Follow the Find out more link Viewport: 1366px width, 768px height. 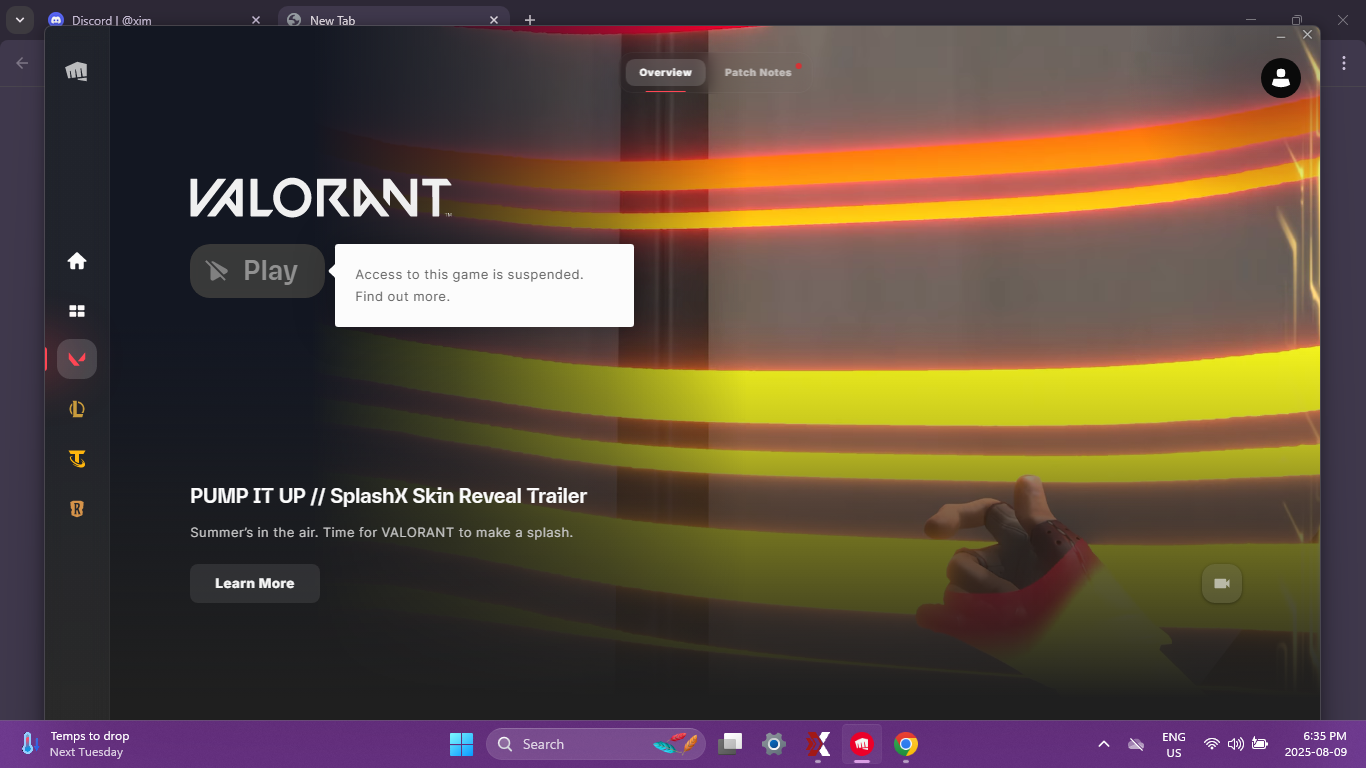402,296
